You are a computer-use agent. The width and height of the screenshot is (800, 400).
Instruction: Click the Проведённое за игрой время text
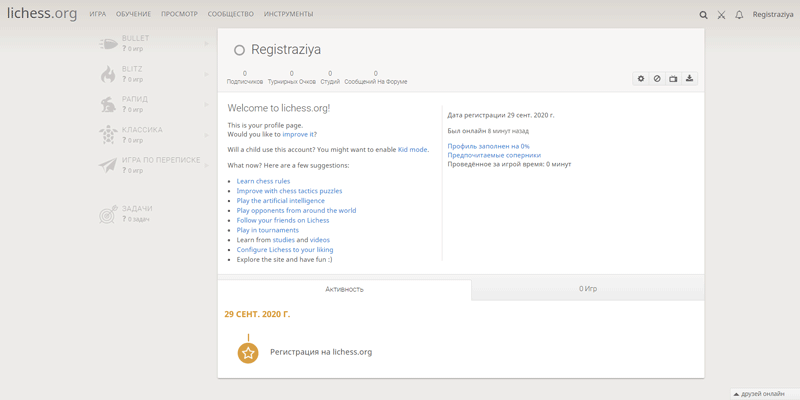click(x=509, y=164)
